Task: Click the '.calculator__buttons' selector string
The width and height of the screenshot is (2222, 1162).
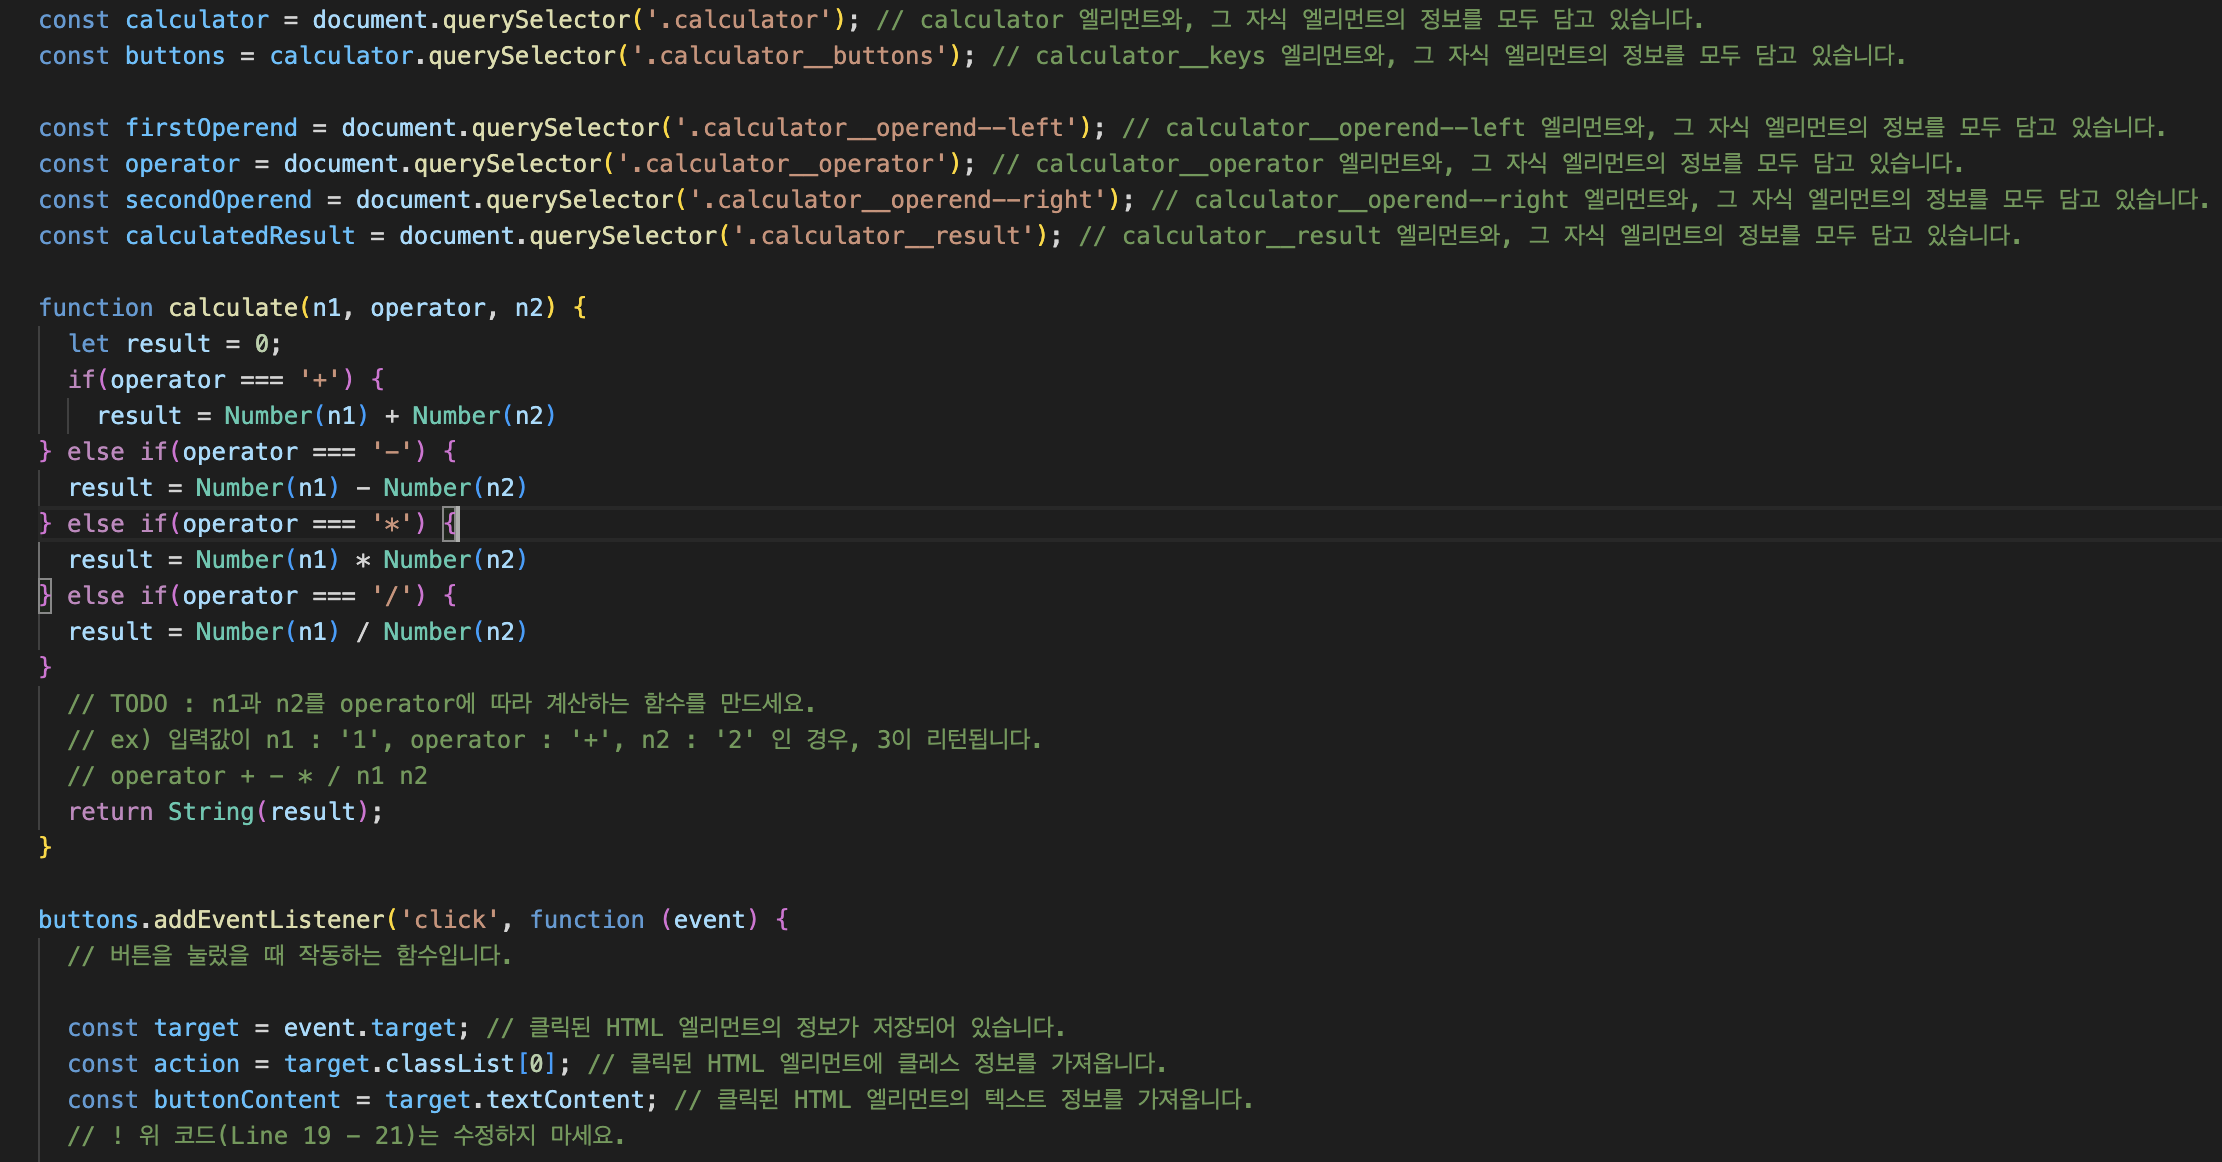Action: [789, 55]
